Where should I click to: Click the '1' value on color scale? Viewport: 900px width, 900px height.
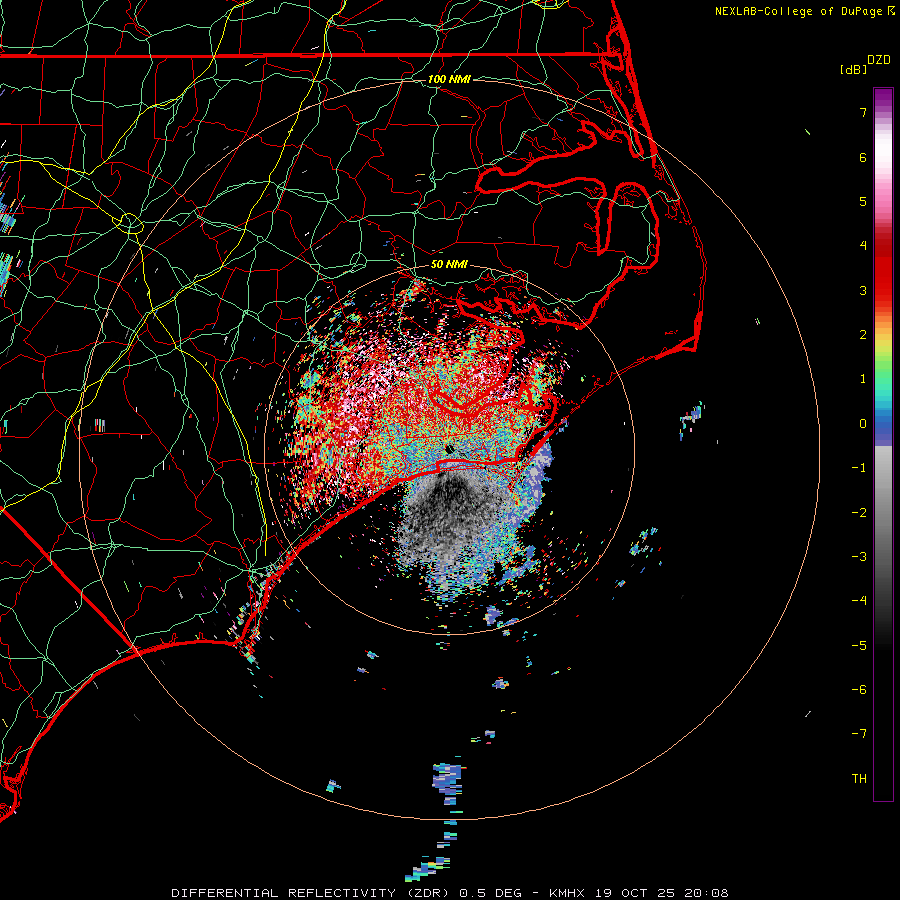coord(863,379)
